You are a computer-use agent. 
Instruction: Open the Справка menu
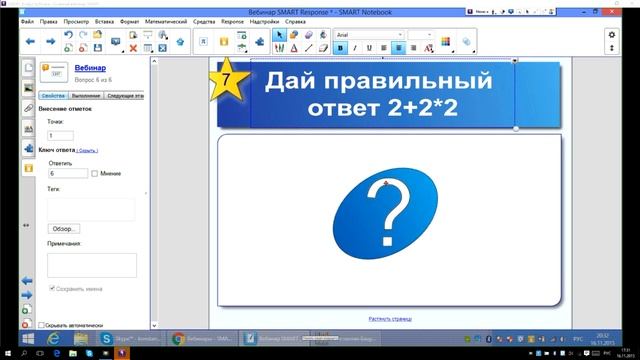[295, 22]
